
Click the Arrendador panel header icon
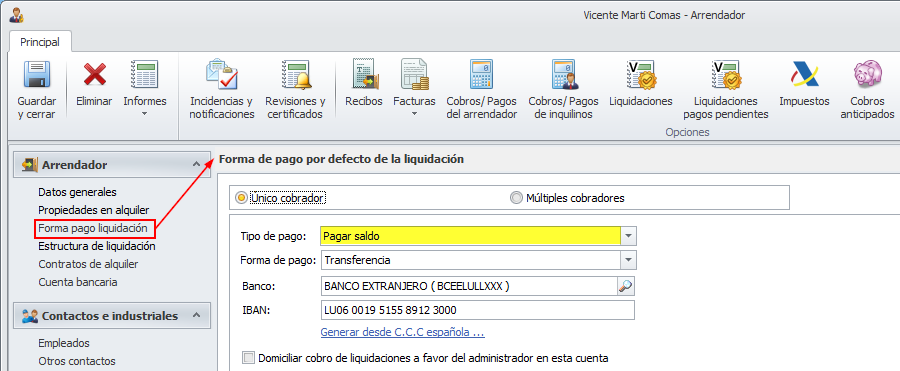click(x=29, y=165)
